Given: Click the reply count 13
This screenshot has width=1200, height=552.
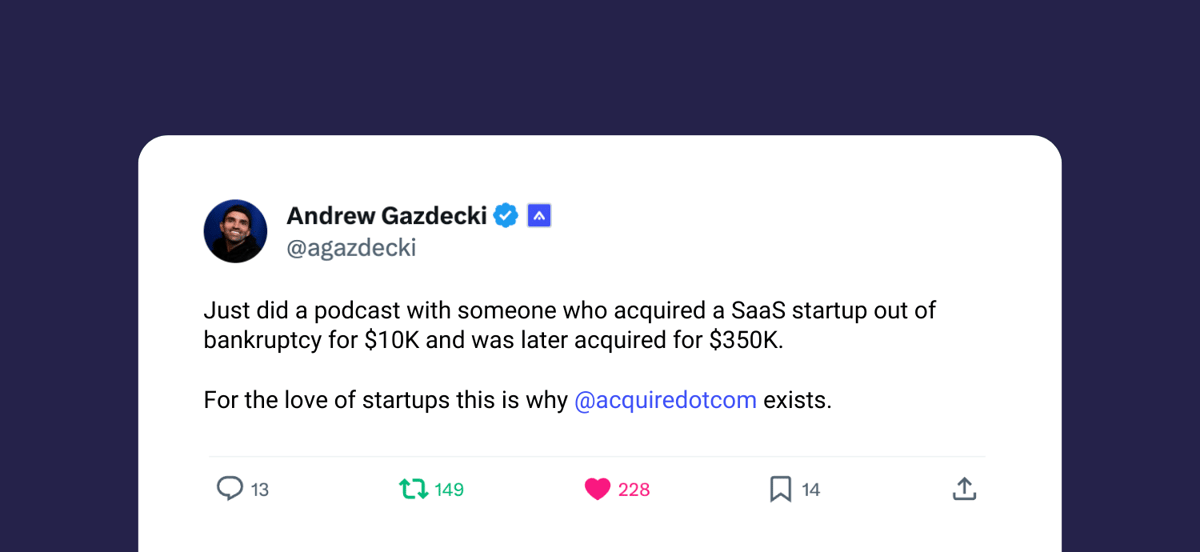Looking at the screenshot, I should click(260, 490).
